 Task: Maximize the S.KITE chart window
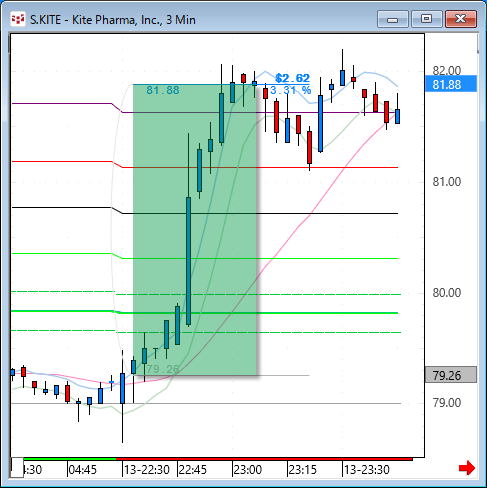(427, 19)
